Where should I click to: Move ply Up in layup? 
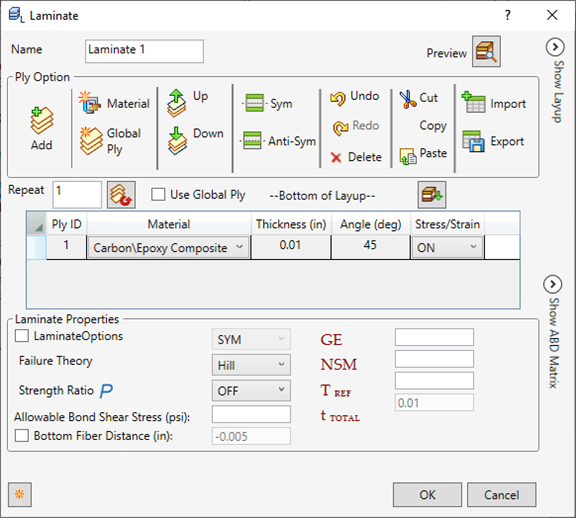177,103
